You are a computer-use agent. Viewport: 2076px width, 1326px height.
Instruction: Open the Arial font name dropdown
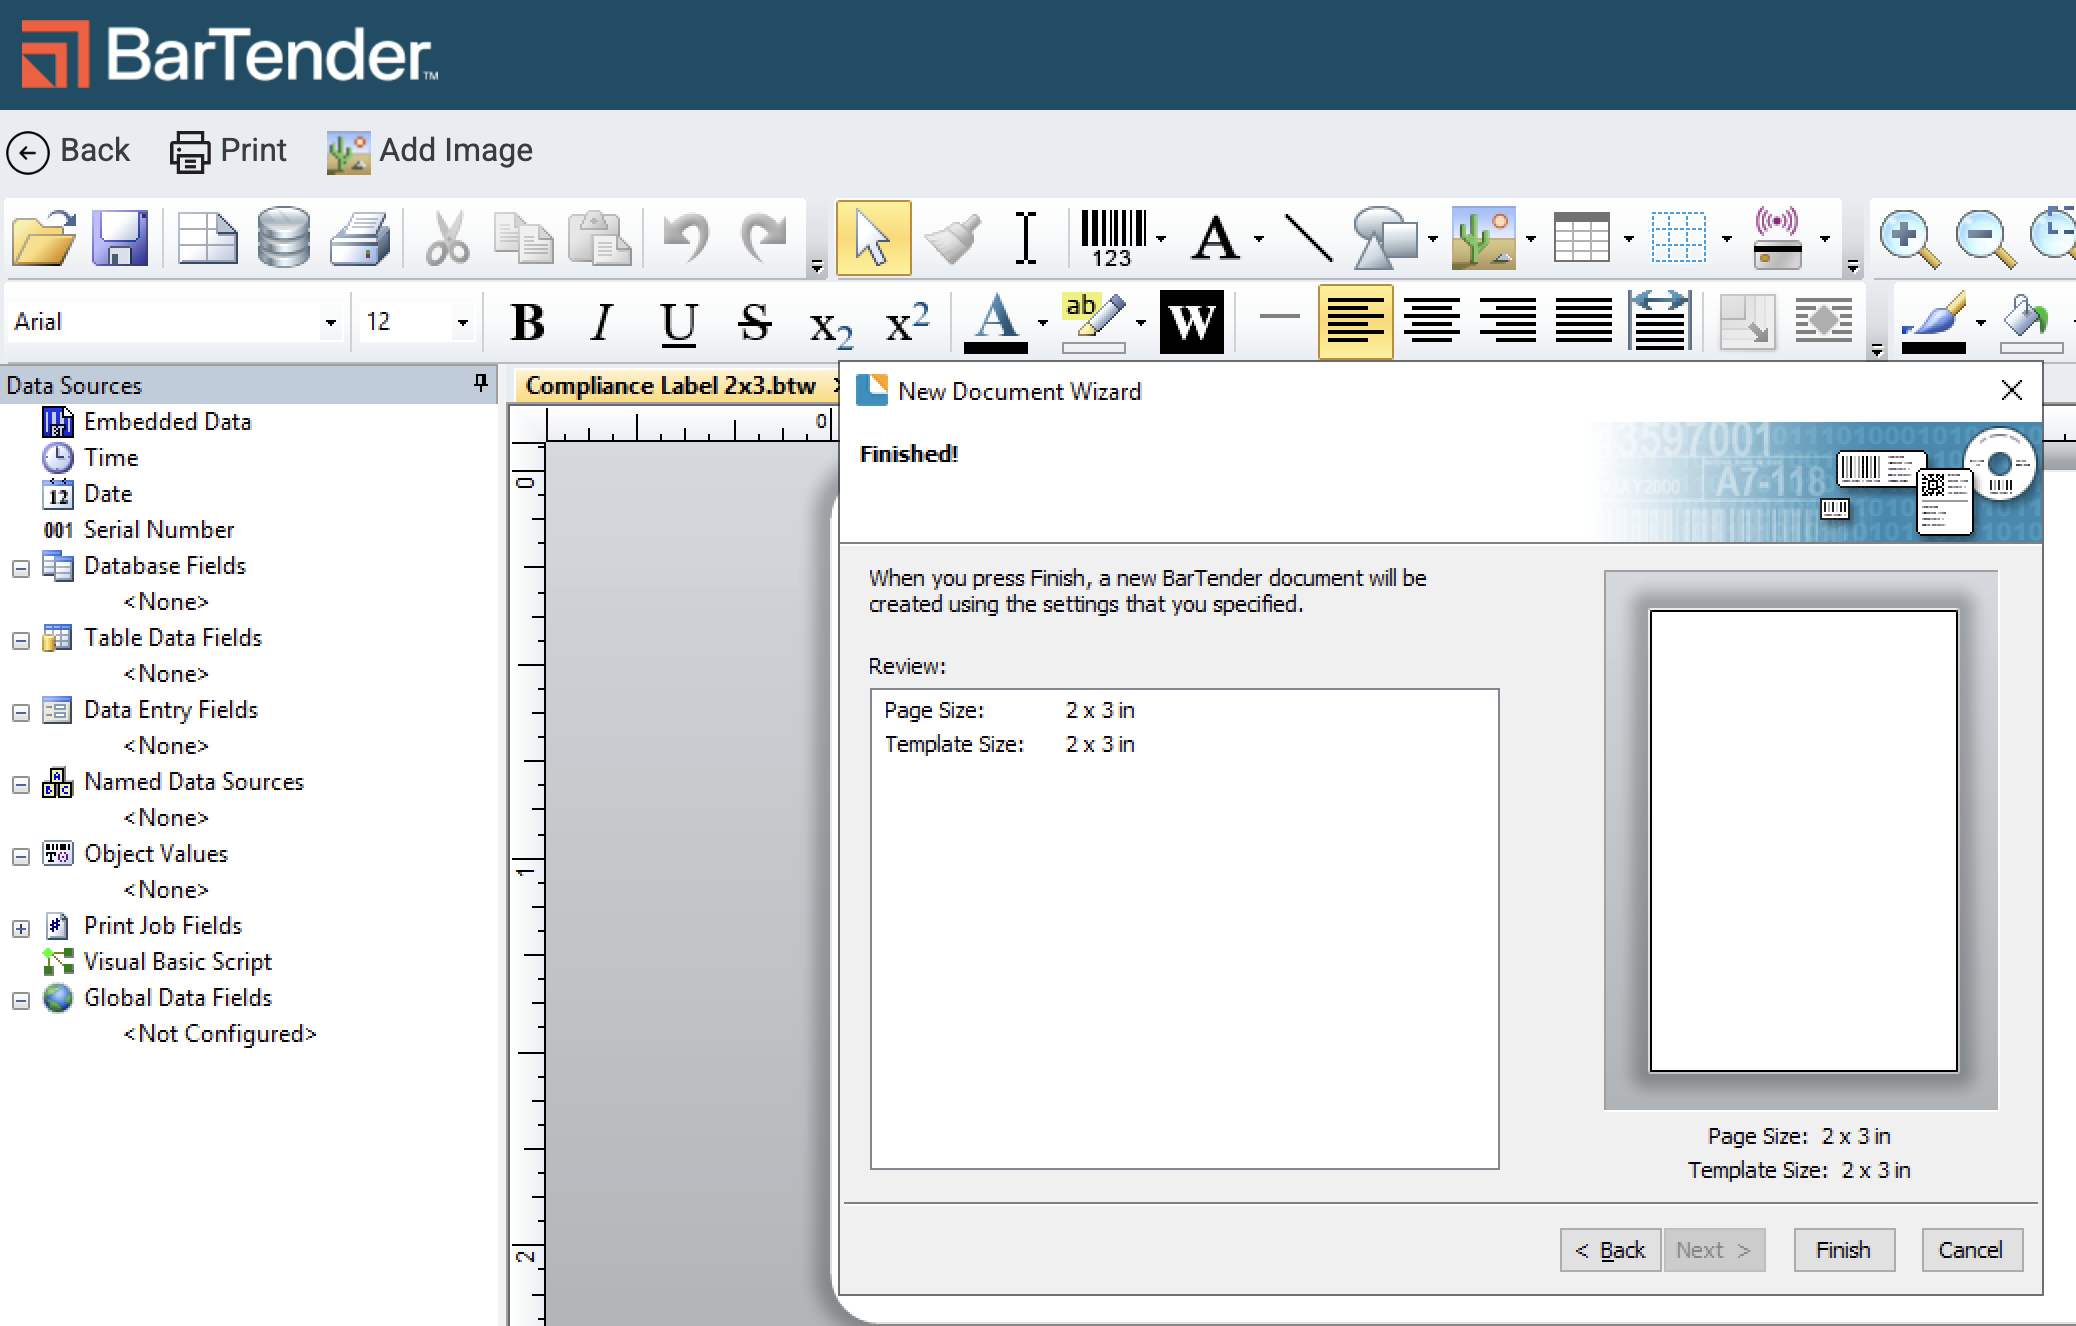(330, 322)
